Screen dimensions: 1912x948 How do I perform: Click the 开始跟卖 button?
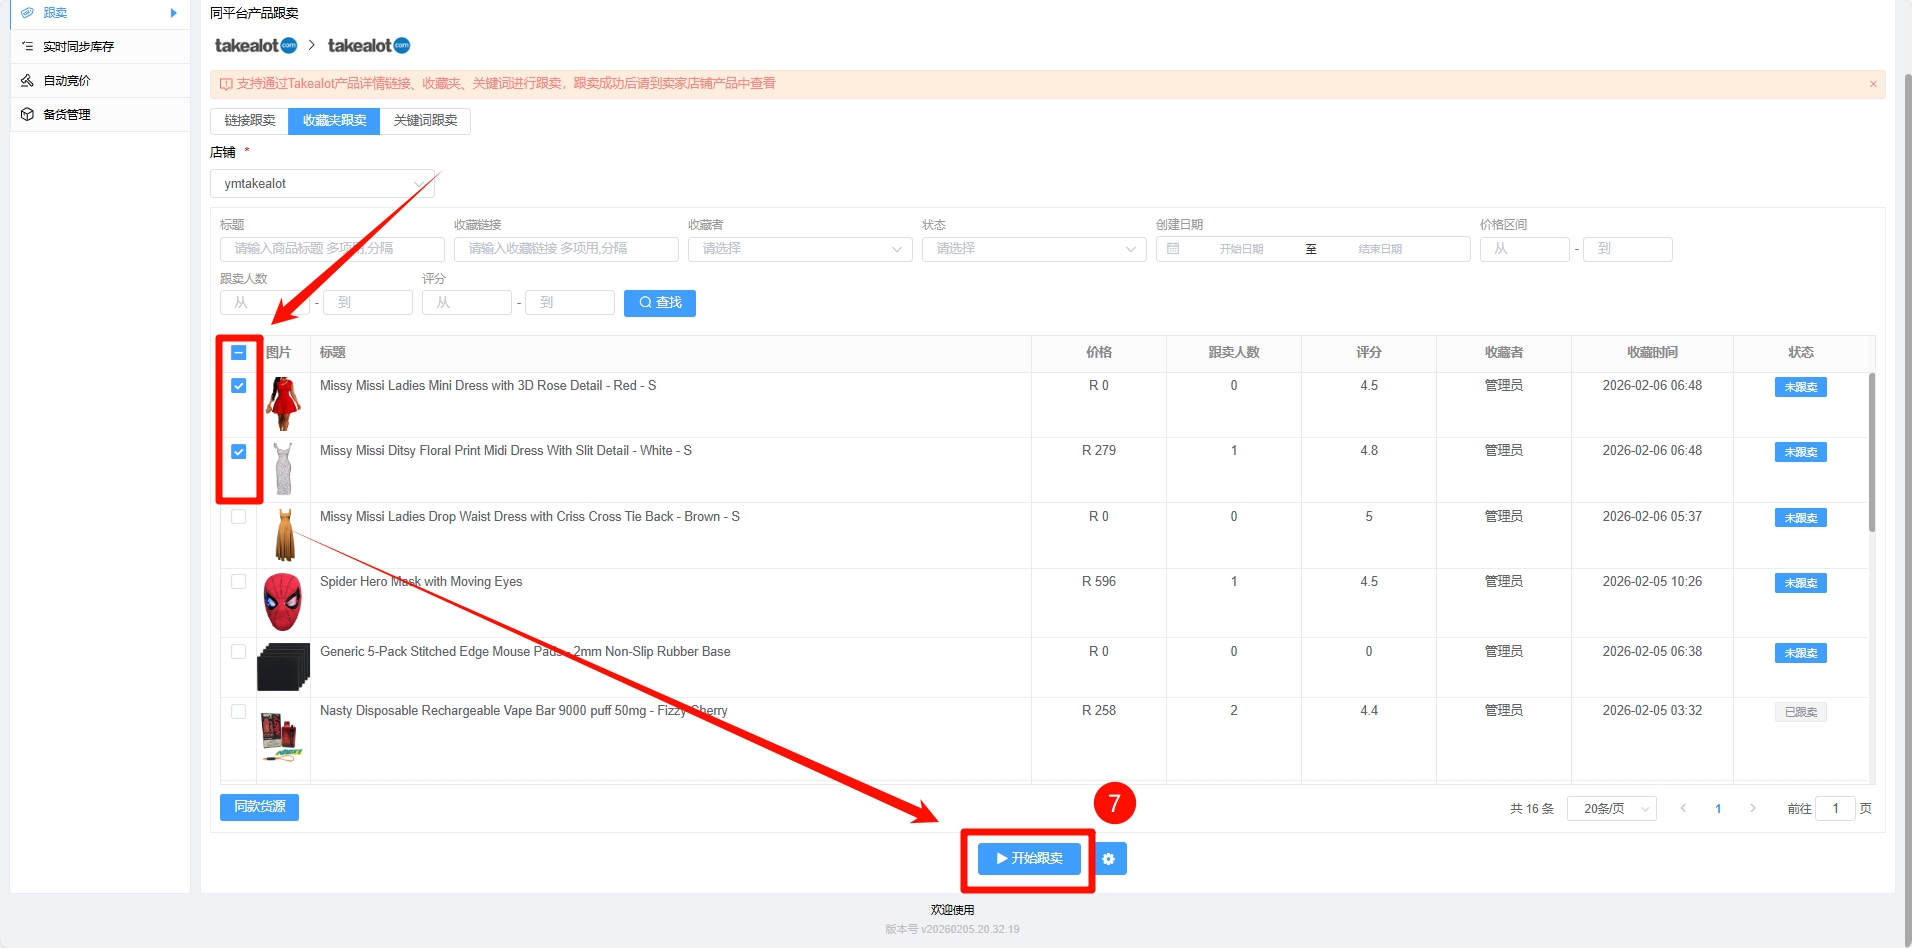tap(1029, 859)
